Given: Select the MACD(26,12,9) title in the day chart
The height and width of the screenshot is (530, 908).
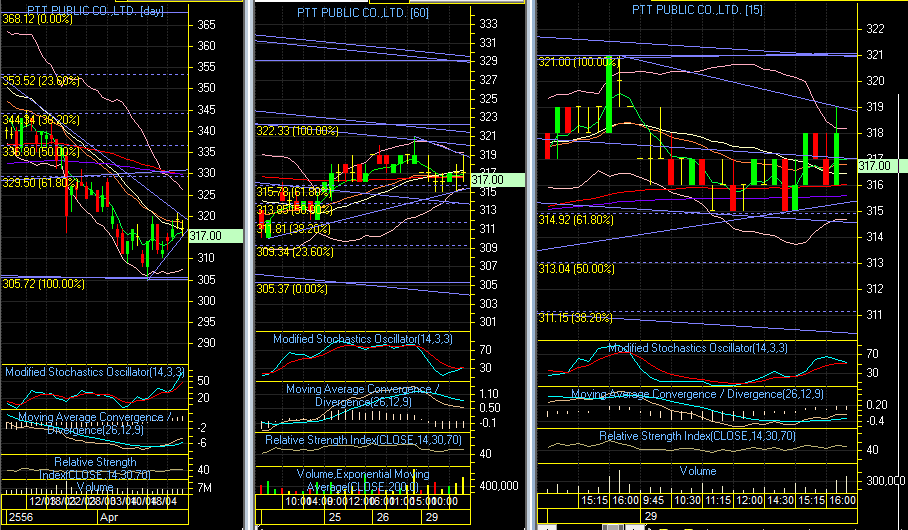Looking at the screenshot, I should pos(95,423).
